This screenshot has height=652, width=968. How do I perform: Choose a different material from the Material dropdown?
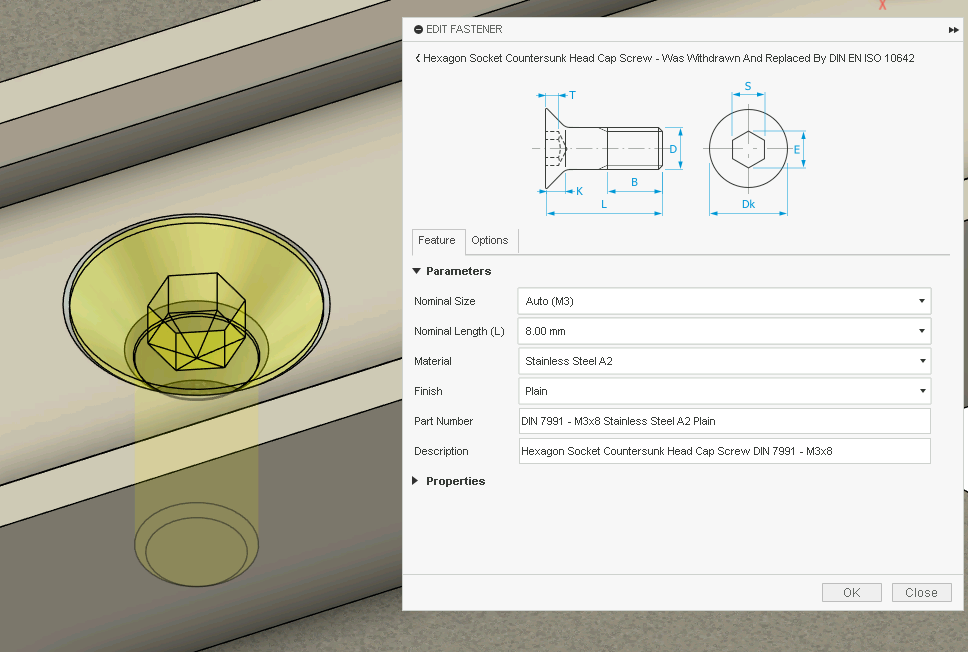pos(725,361)
